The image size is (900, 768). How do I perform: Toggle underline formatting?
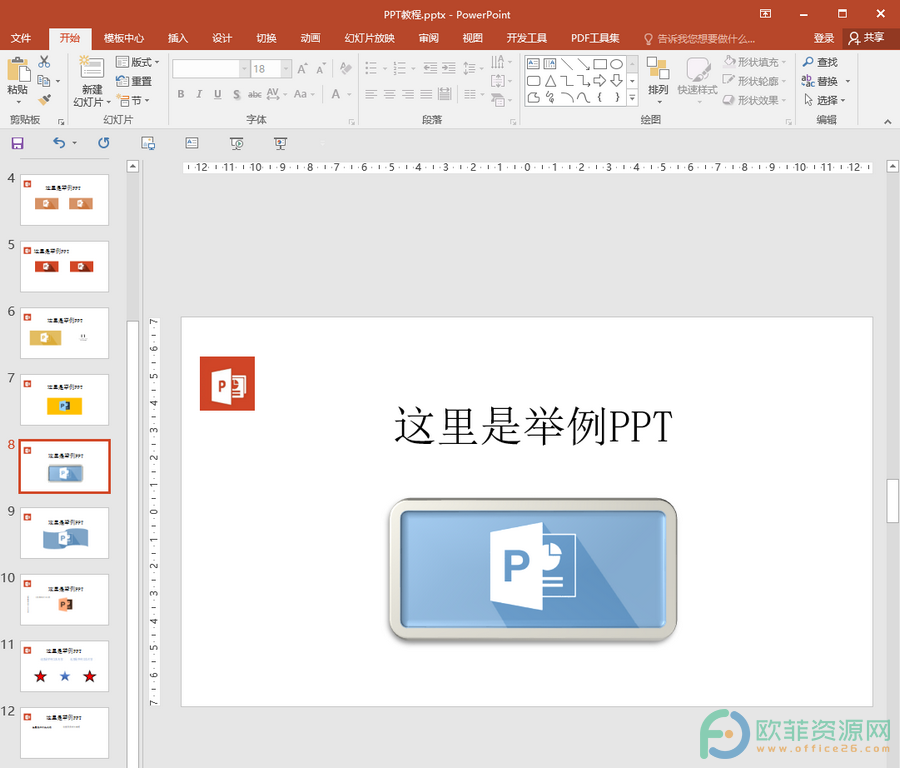(218, 94)
